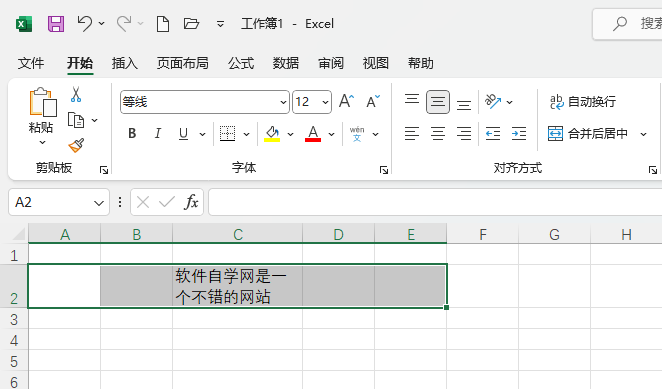The height and width of the screenshot is (389, 662).
Task: Copy selection with the copy icon
Action: click(x=76, y=120)
